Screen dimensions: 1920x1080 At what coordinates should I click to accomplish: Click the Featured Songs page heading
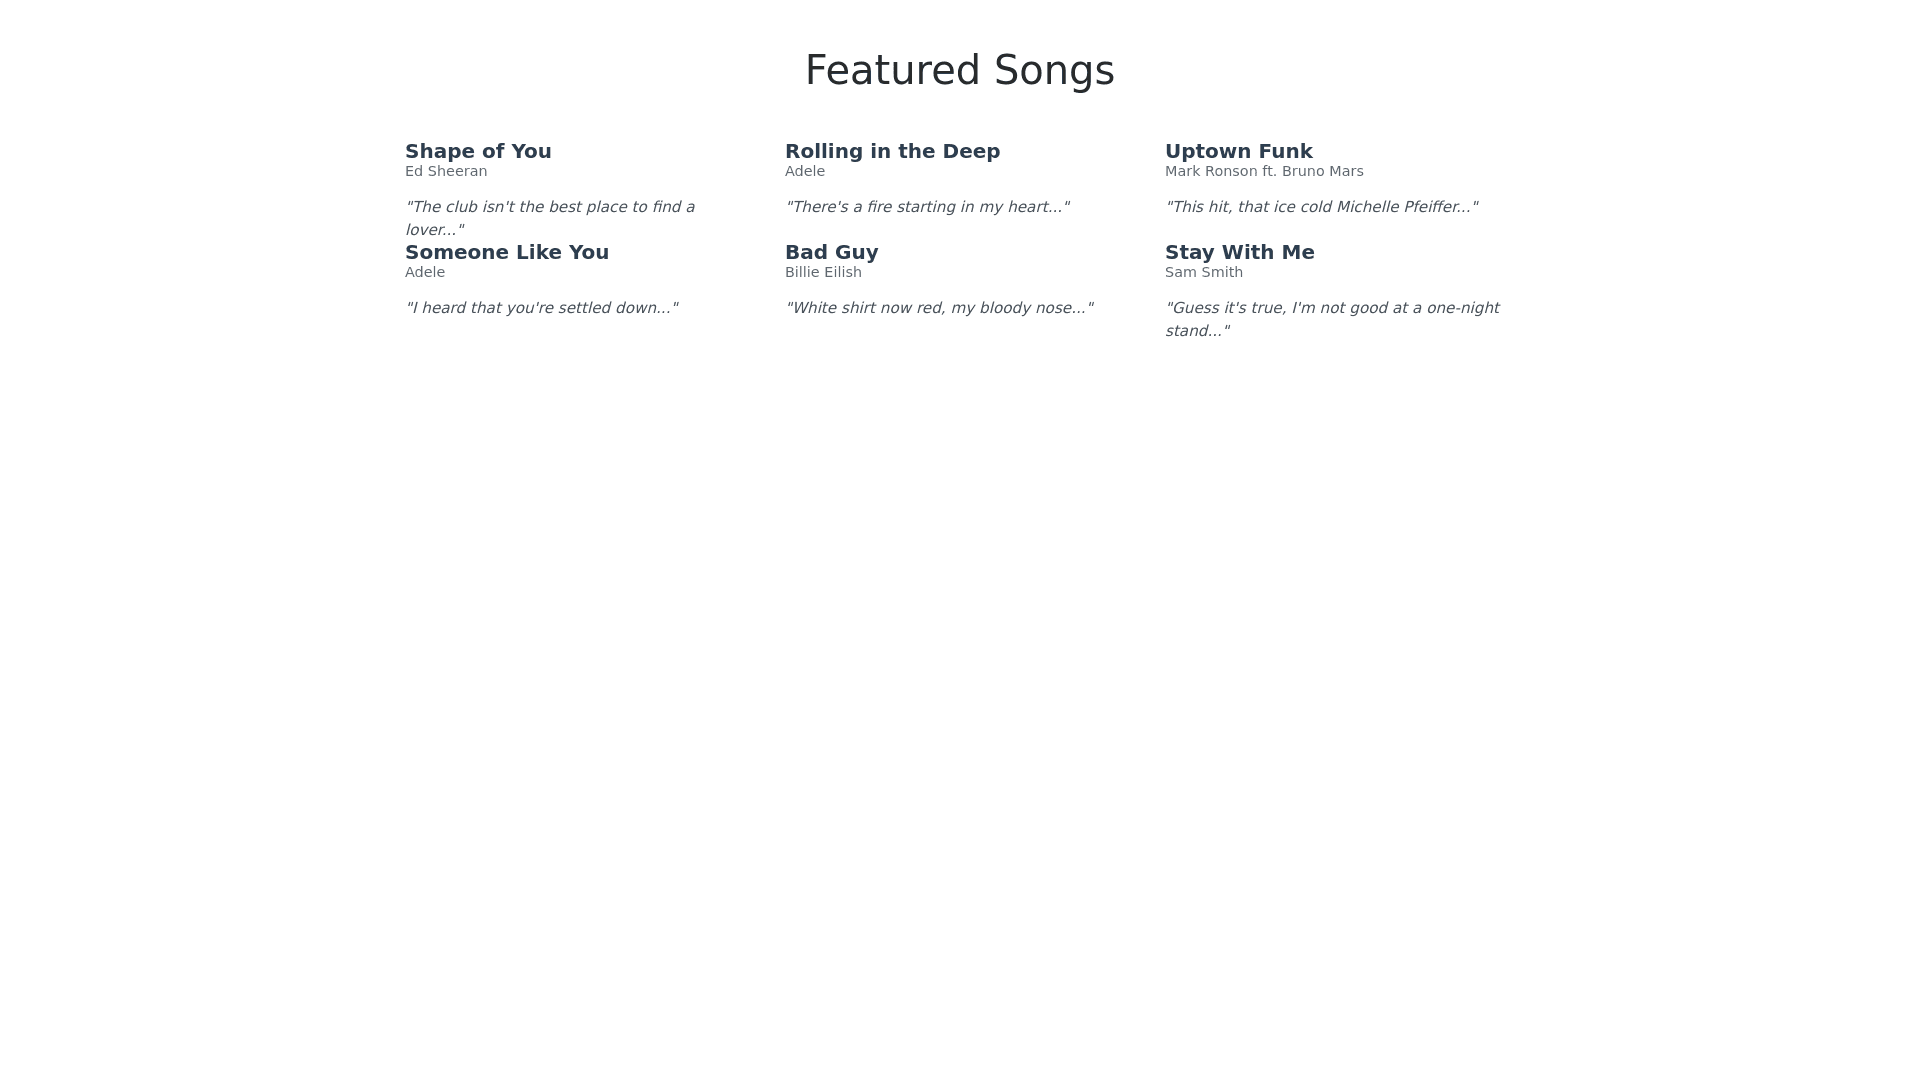click(959, 70)
